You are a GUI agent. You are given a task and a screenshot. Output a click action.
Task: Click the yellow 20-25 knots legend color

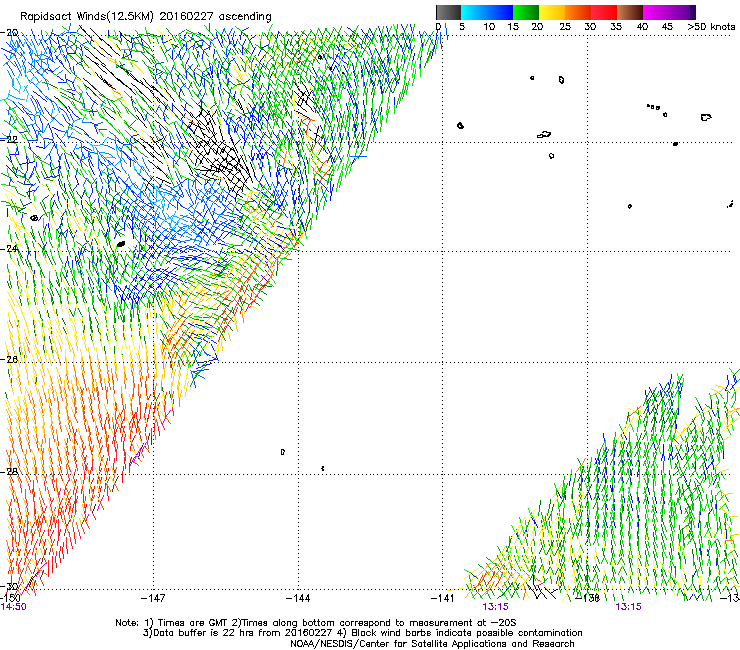[552, 12]
